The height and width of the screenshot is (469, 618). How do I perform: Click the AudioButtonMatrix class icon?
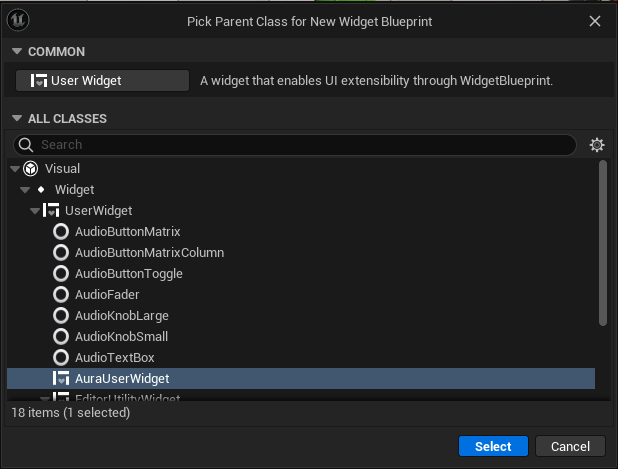pos(62,231)
